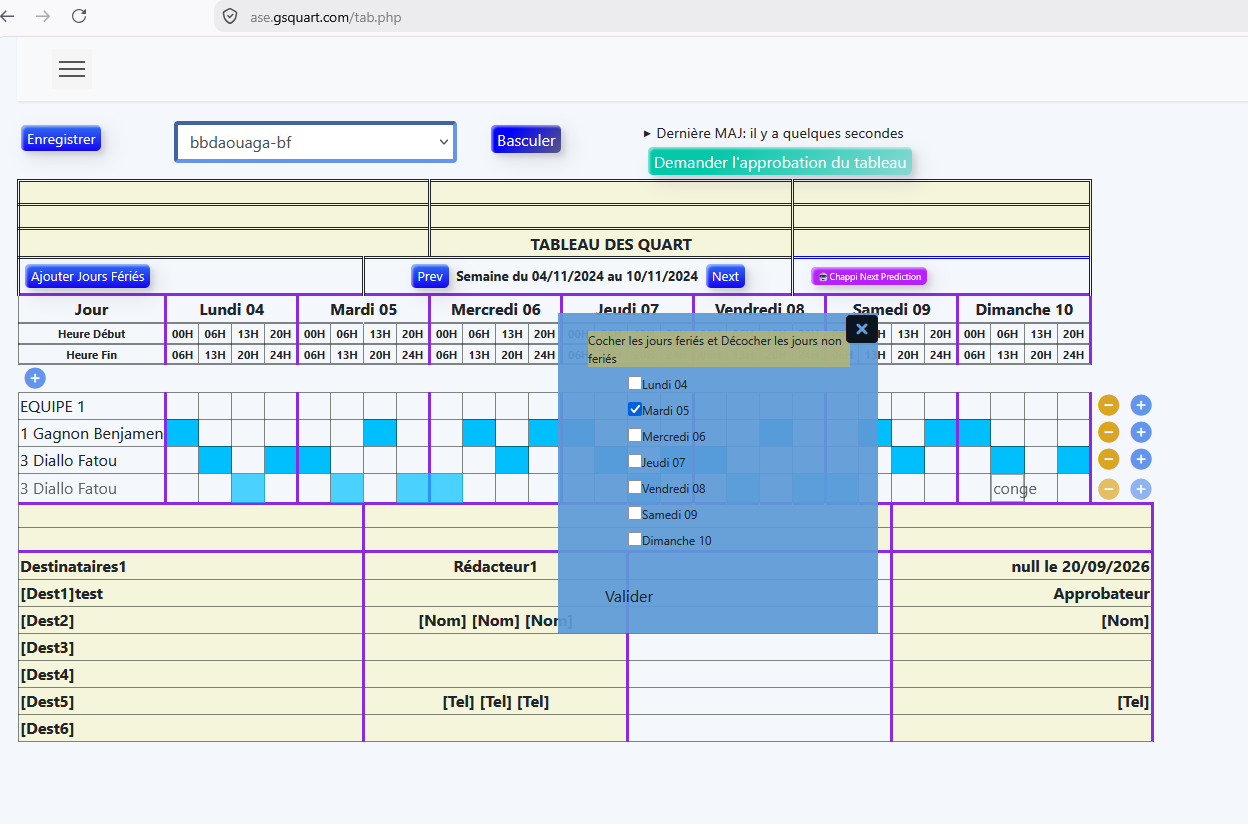Open the bbdaouaga-bf dropdown
Image resolution: width=1248 pixels, height=824 pixels.
315,142
